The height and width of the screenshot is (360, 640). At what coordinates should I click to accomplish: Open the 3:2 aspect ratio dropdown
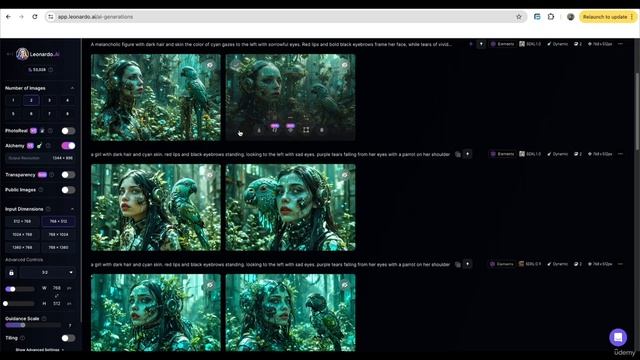click(47, 273)
